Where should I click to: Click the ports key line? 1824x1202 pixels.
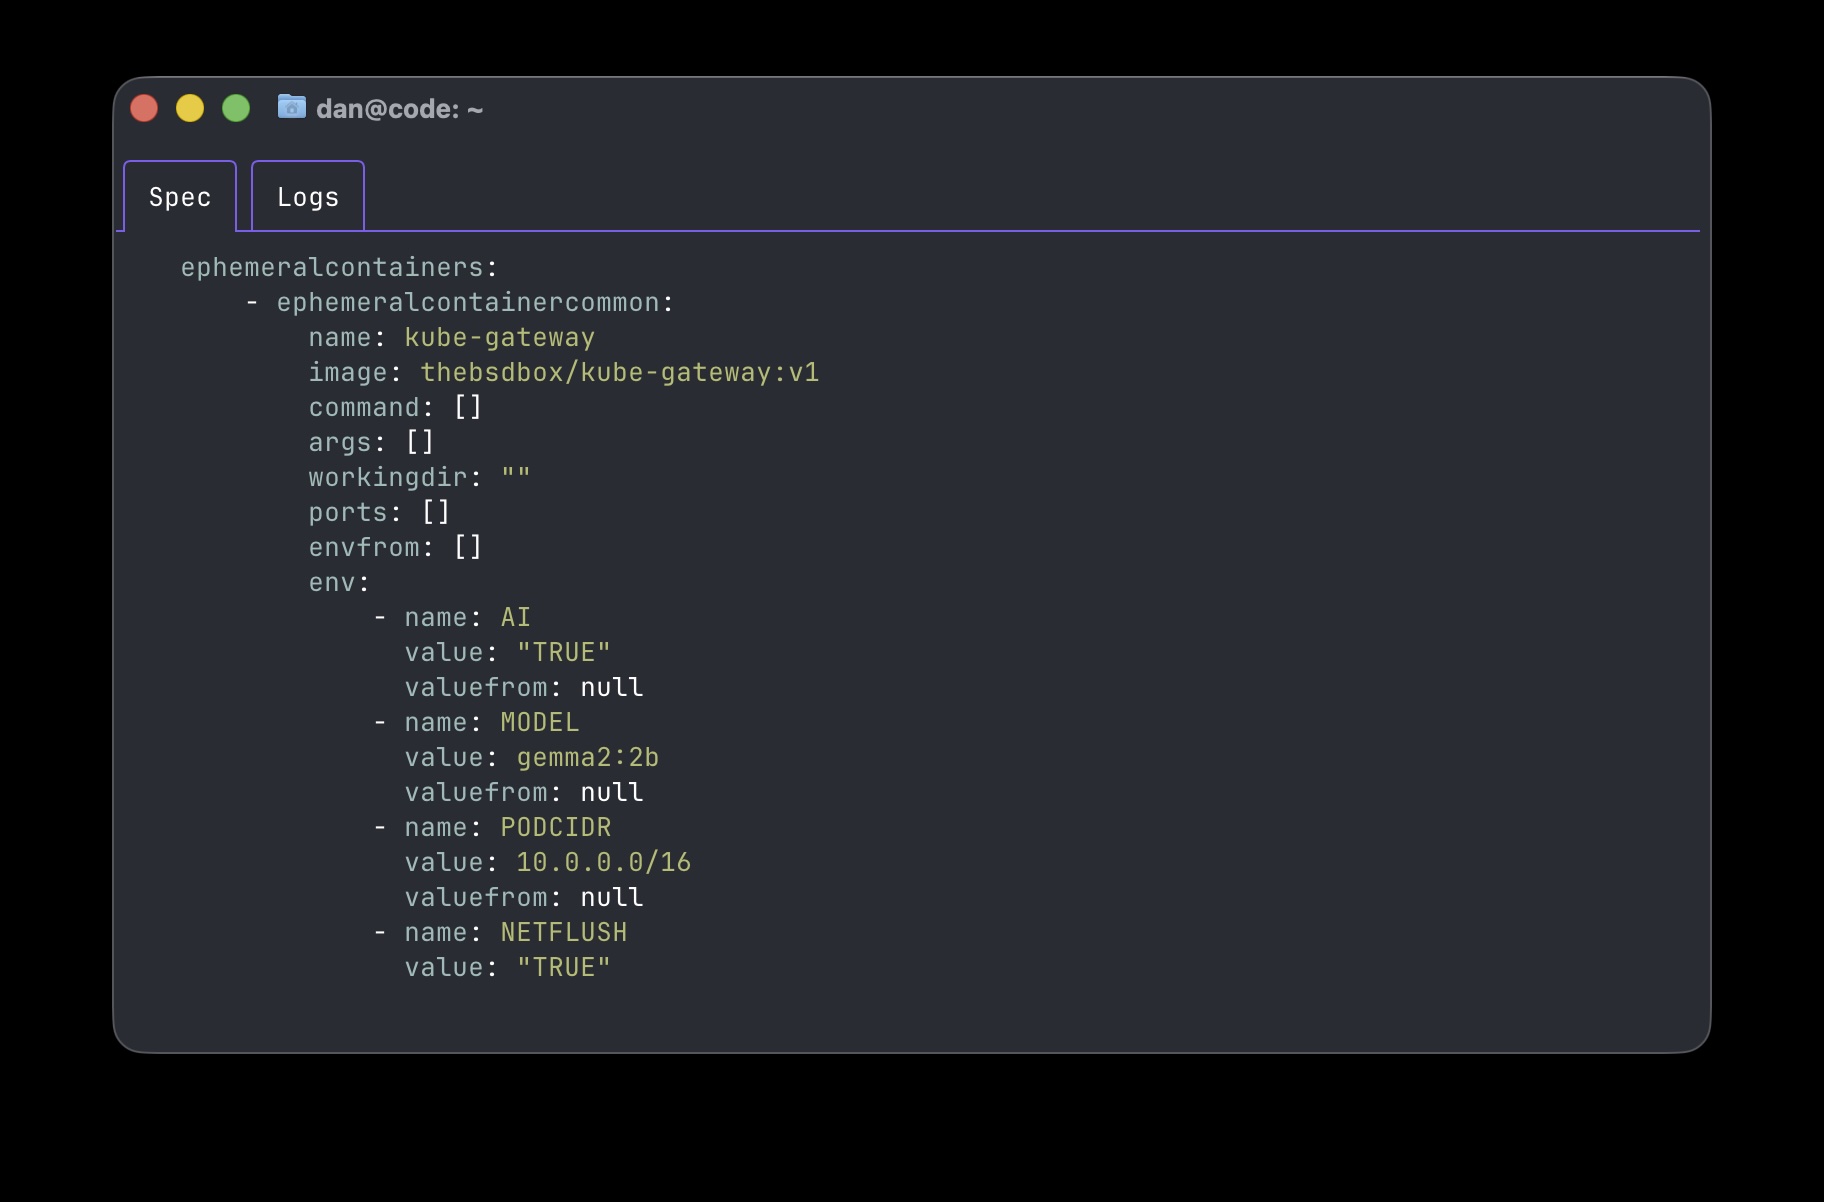(x=347, y=513)
